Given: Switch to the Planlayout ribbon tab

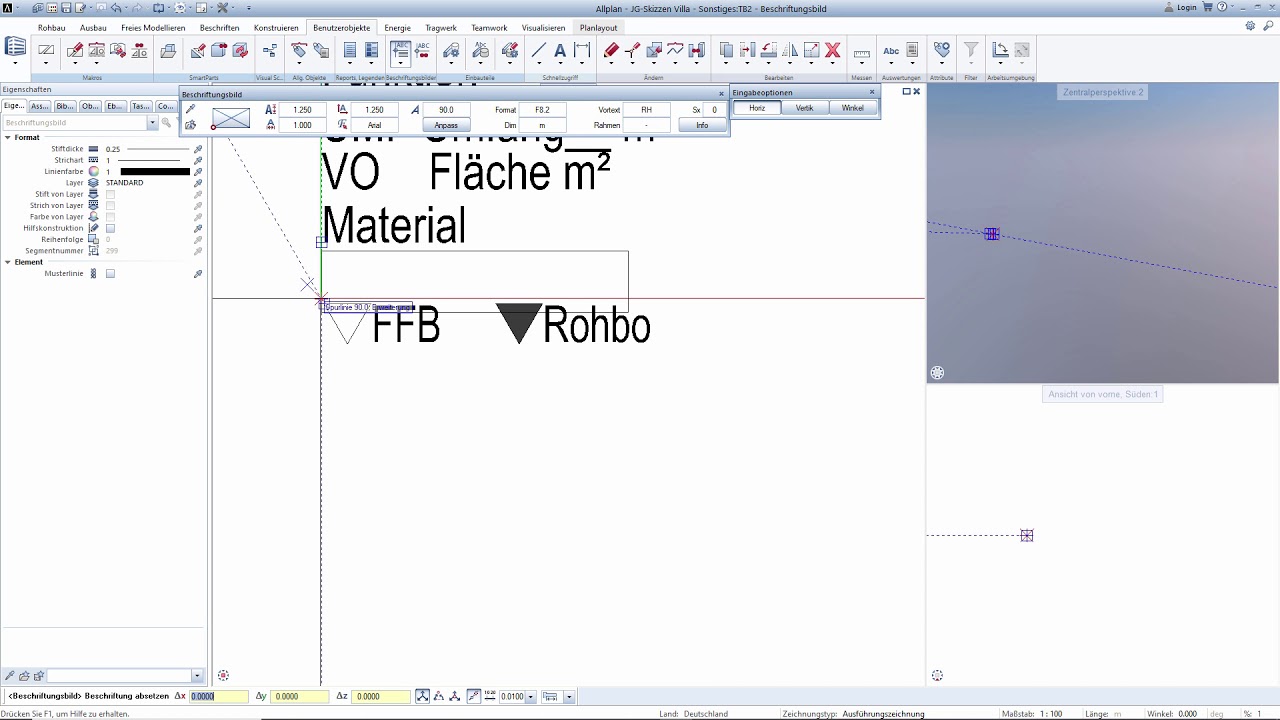Looking at the screenshot, I should coord(598,28).
